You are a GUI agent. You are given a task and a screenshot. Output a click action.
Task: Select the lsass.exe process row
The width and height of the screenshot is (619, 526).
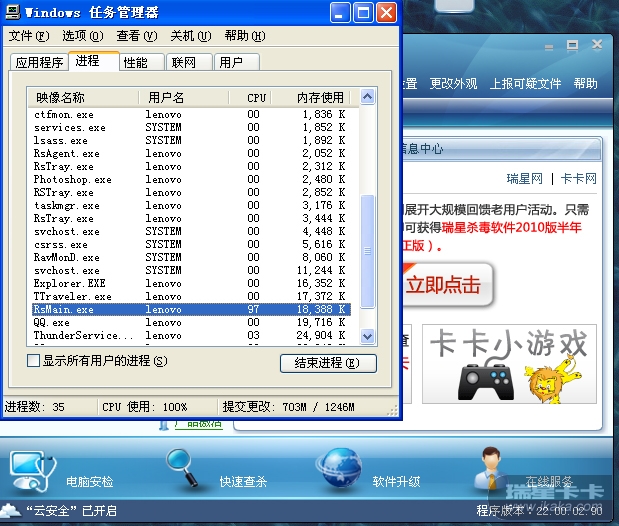[x=191, y=141]
